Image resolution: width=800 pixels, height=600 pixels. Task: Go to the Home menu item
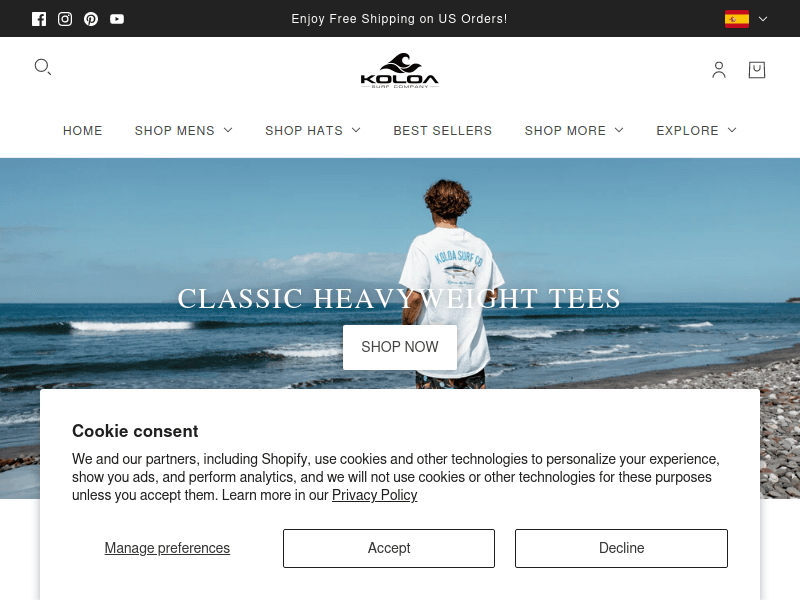coord(83,131)
